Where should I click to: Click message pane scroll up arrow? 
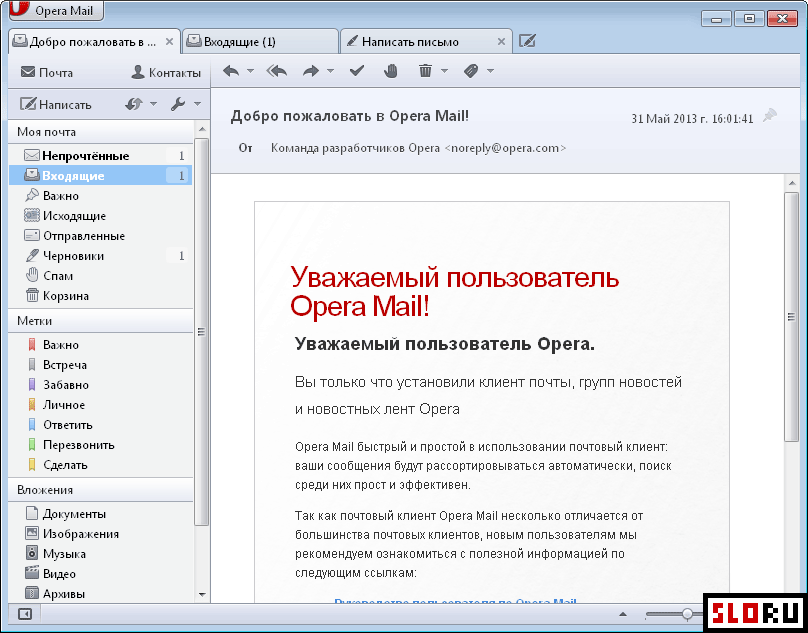tap(791, 182)
